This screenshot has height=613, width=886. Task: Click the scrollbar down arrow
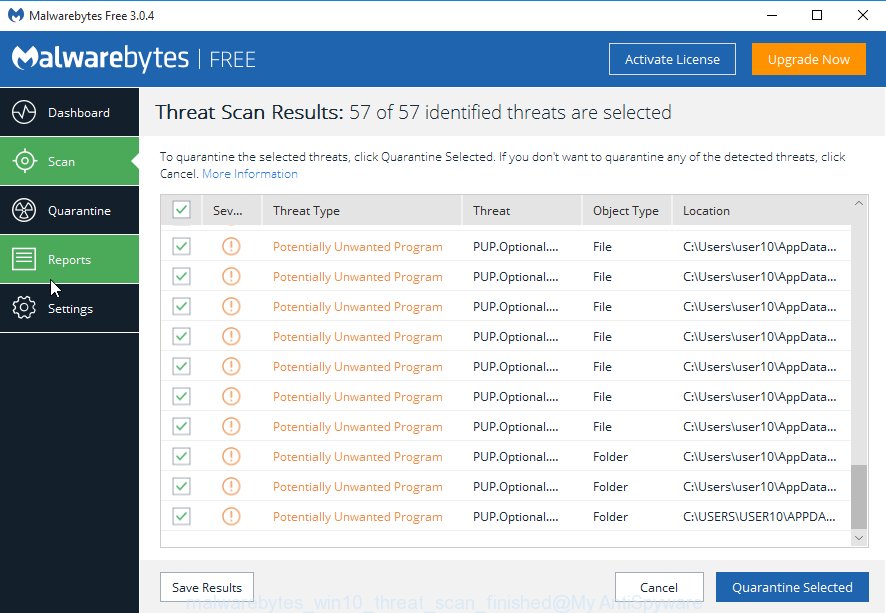point(859,538)
